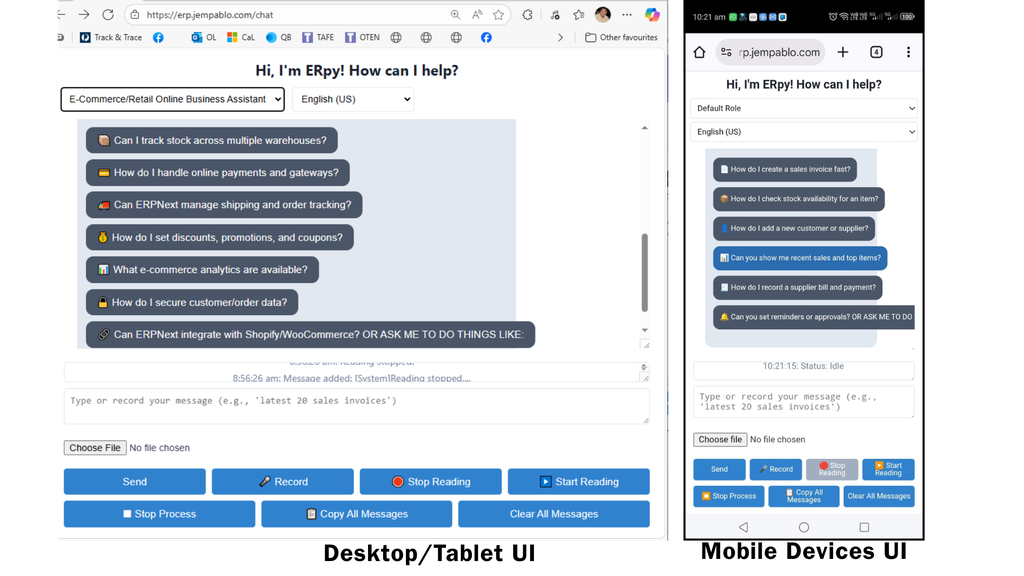Tap 'Can you show me recent sales and top items?'
The width and height of the screenshot is (1024, 576).
tap(800, 258)
